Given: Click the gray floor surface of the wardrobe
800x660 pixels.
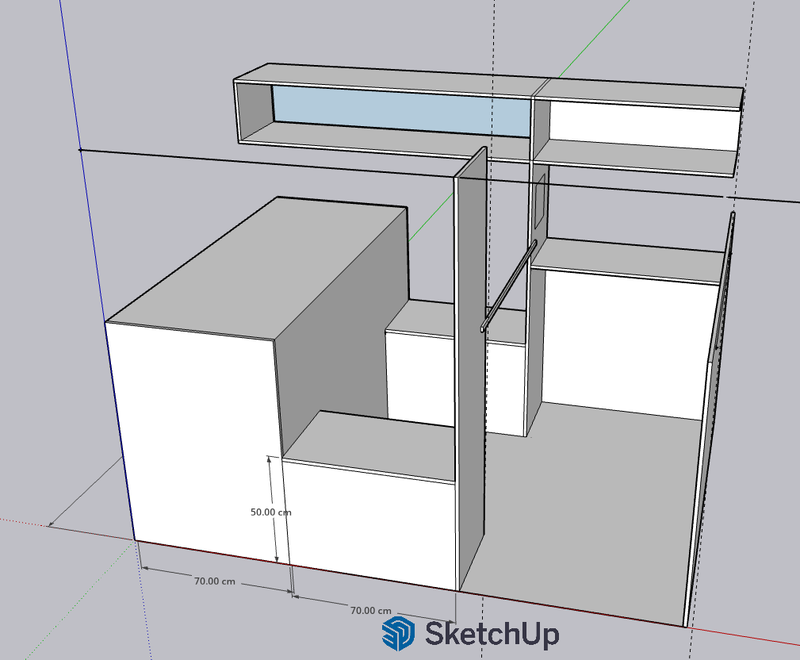Looking at the screenshot, I should pyautogui.click(x=600, y=500).
